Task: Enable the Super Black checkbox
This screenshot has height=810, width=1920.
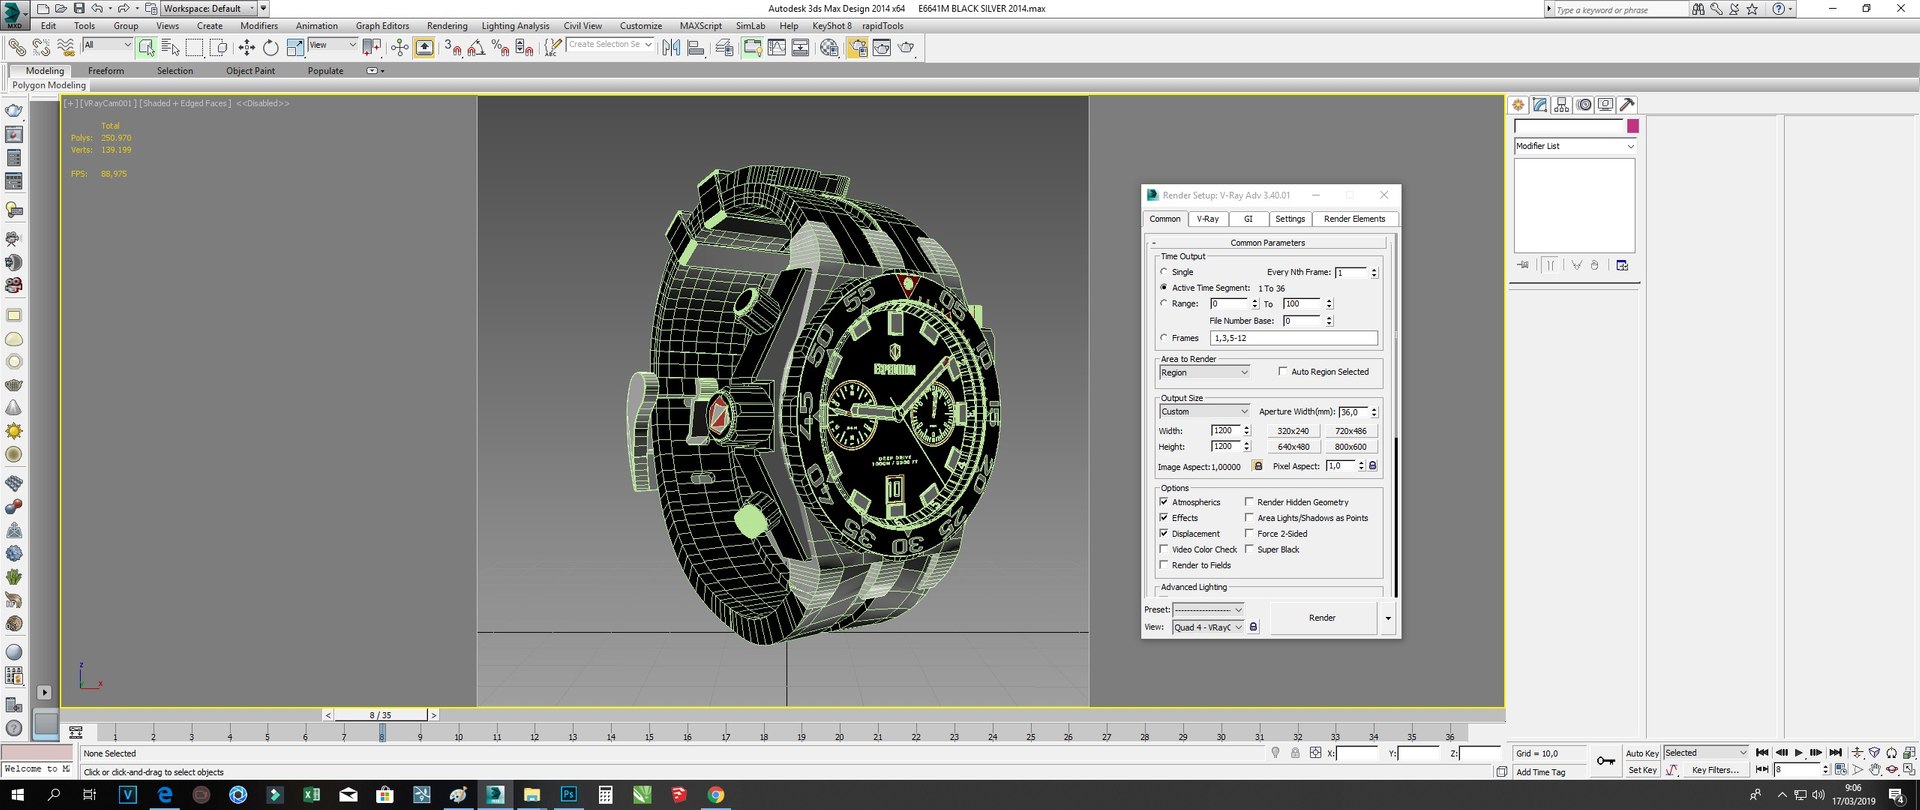Action: pos(1249,549)
